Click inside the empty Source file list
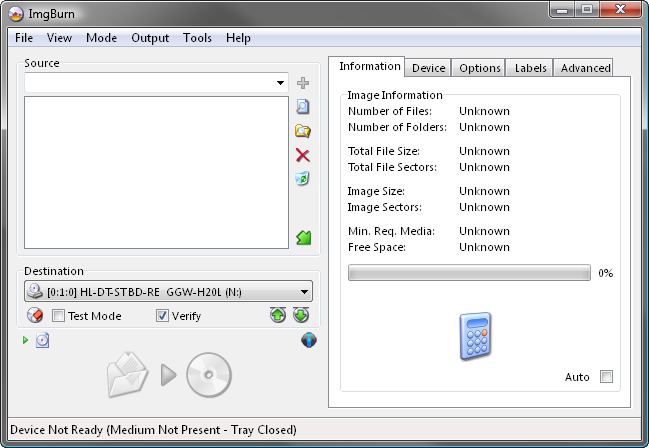 156,173
